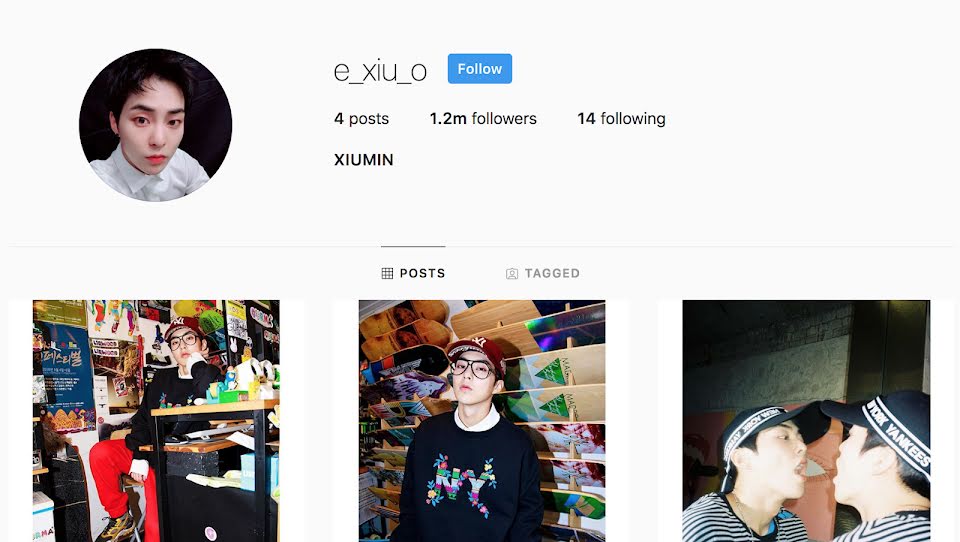This screenshot has height=542, width=960.
Task: Switch to the TAGGED tab label
Action: (552, 273)
